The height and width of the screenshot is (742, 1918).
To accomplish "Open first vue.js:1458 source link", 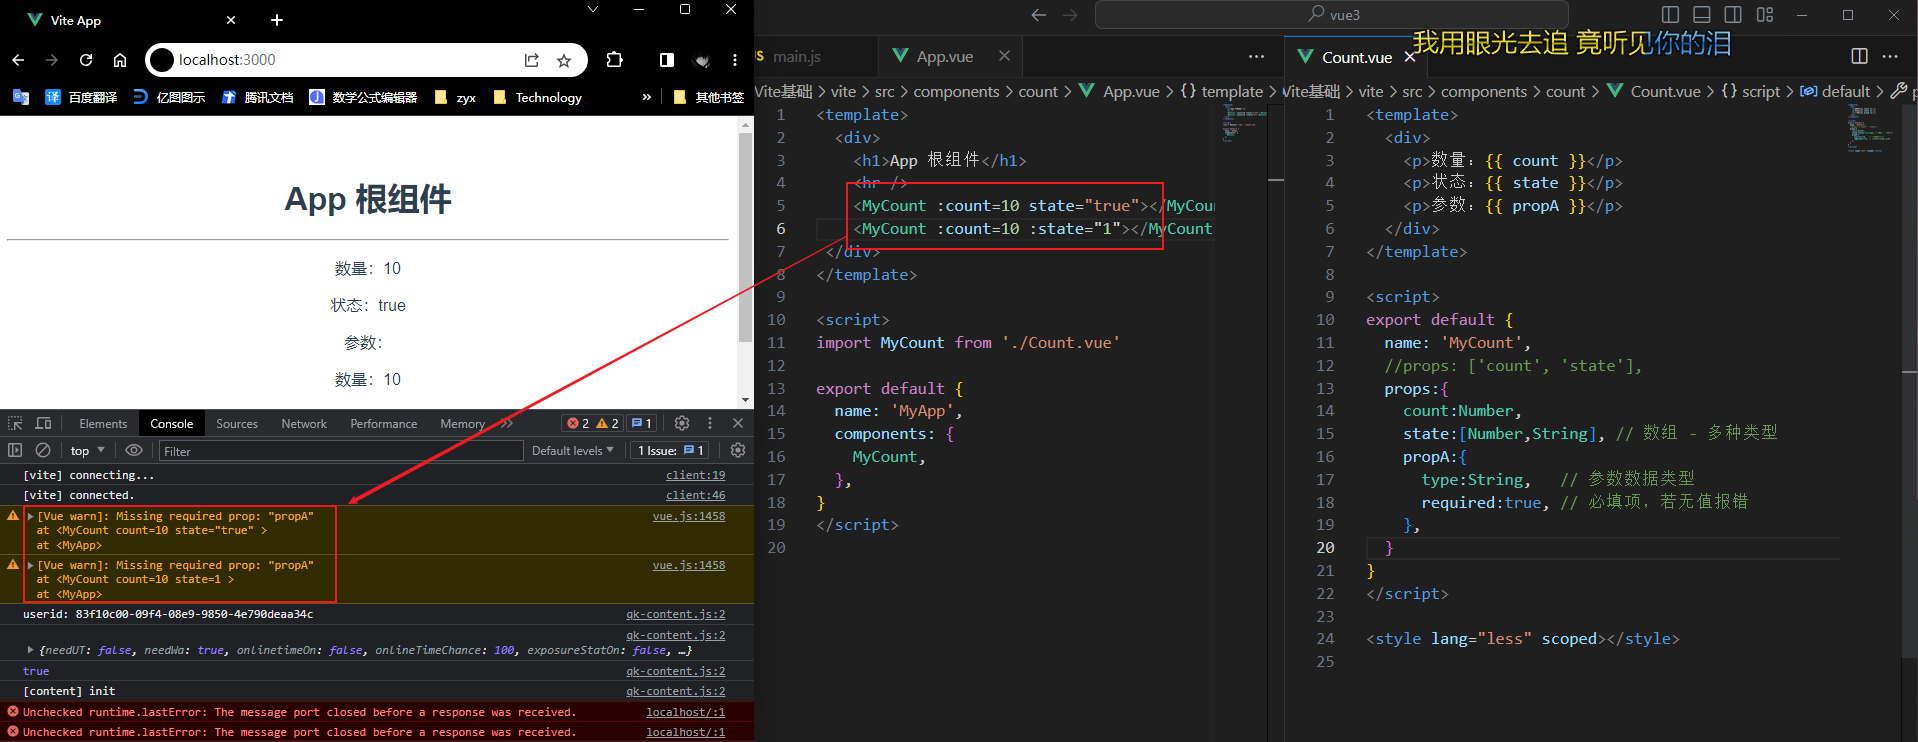I will [689, 516].
